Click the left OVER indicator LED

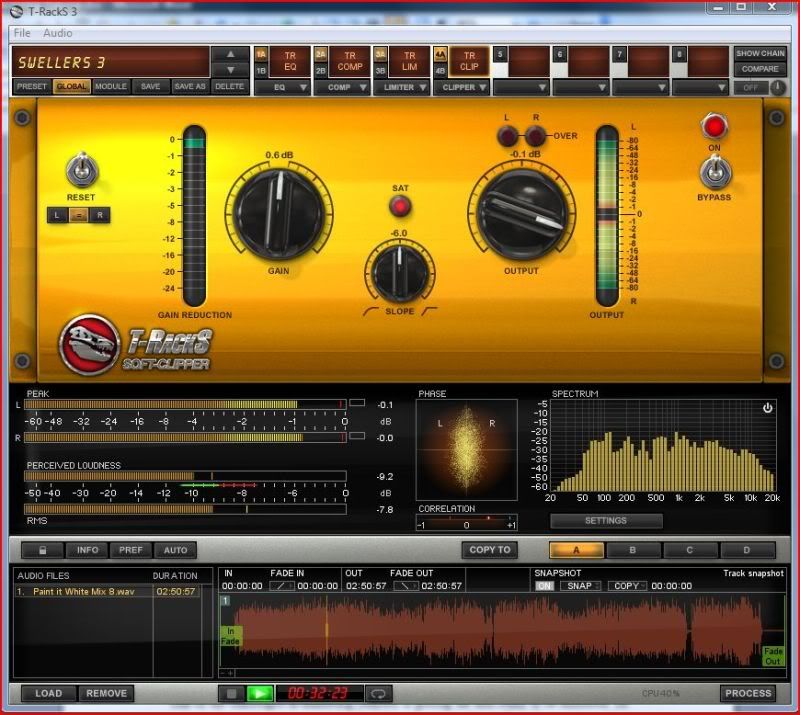507,136
